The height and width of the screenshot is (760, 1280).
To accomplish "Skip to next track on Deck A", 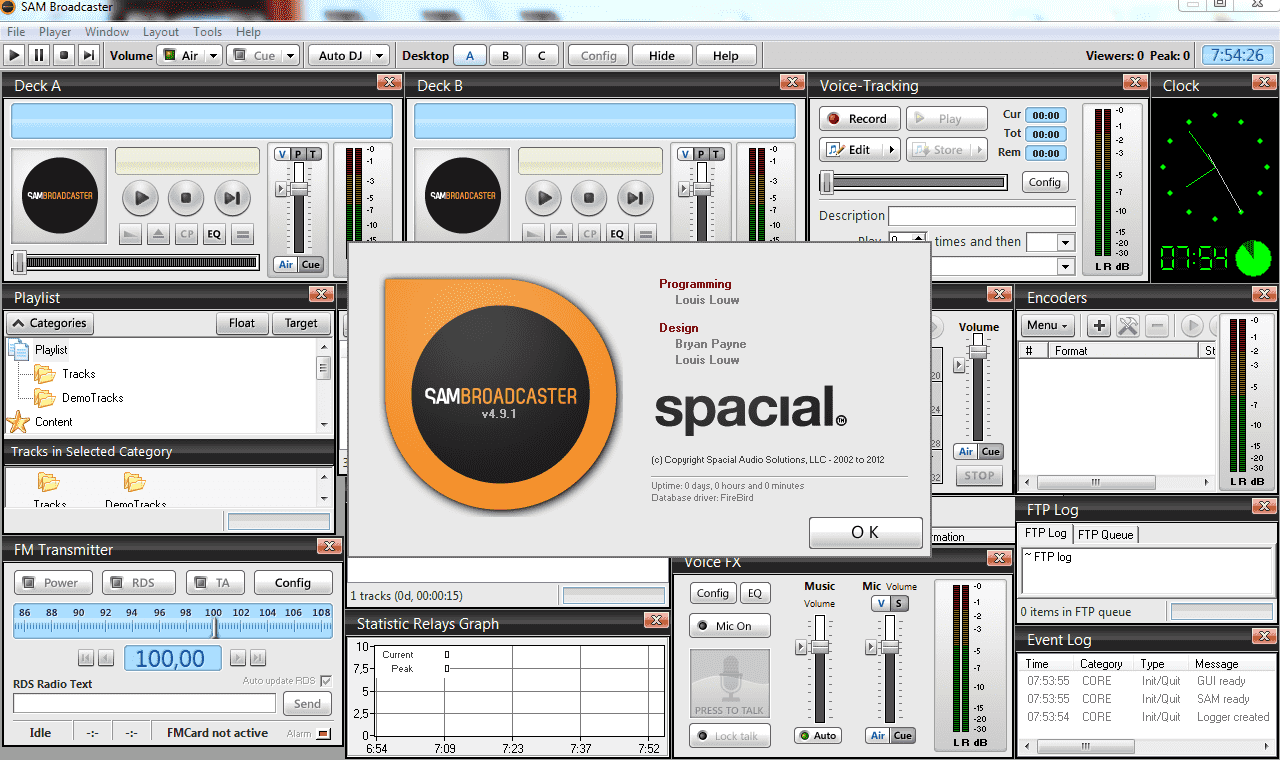I will click(x=231, y=198).
